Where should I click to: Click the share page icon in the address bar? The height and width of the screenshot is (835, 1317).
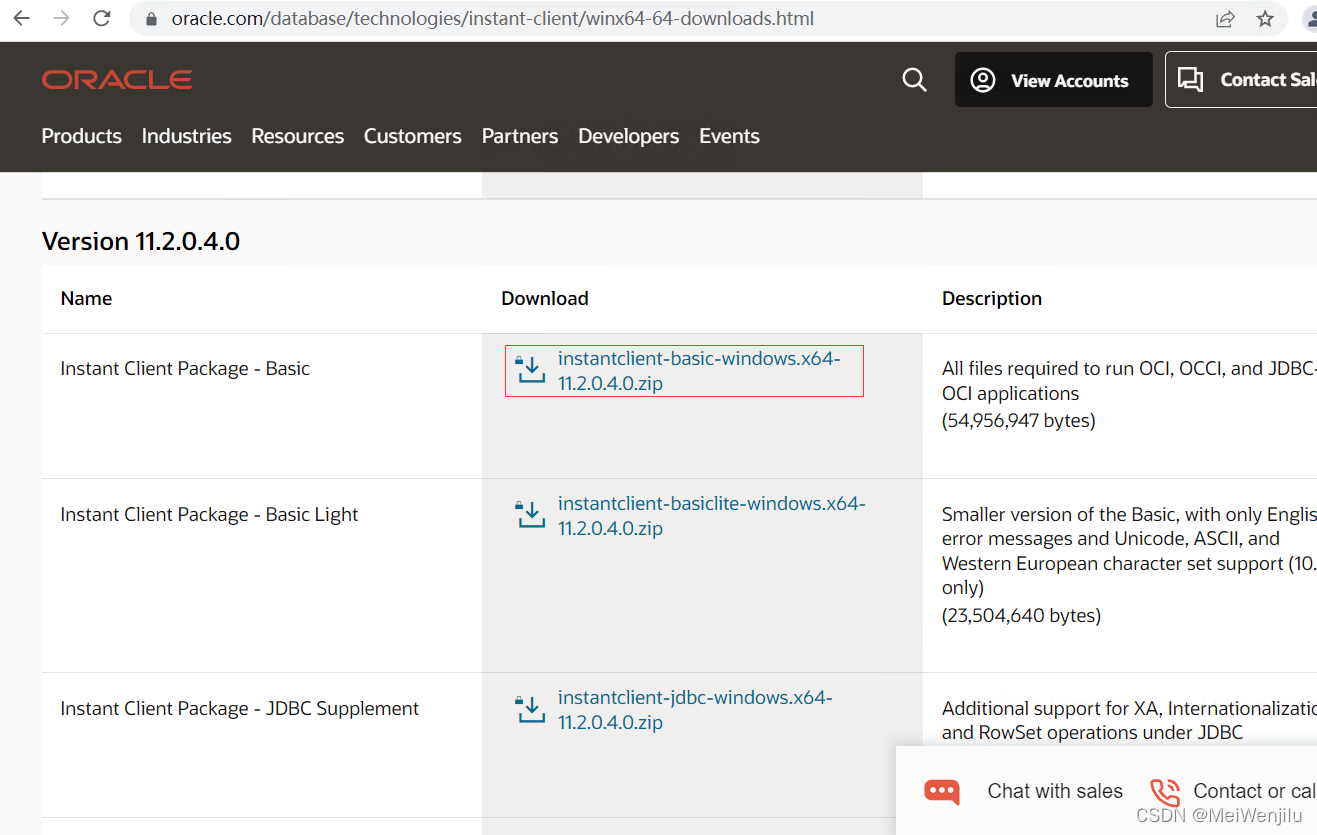click(1225, 19)
